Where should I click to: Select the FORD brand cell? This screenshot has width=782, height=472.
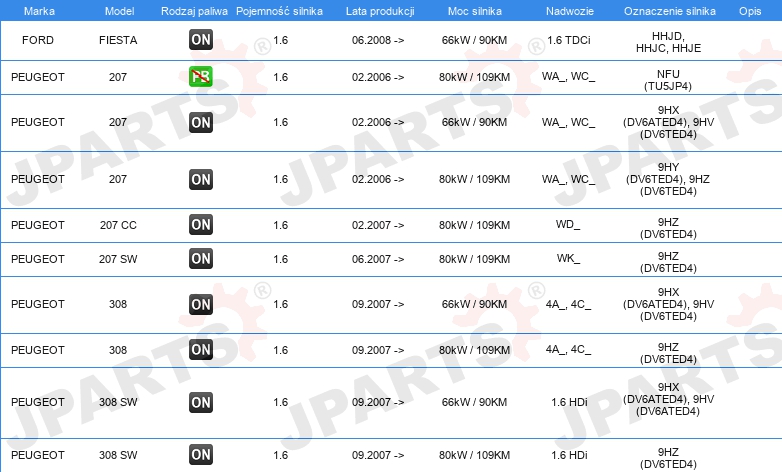pyautogui.click(x=38, y=40)
